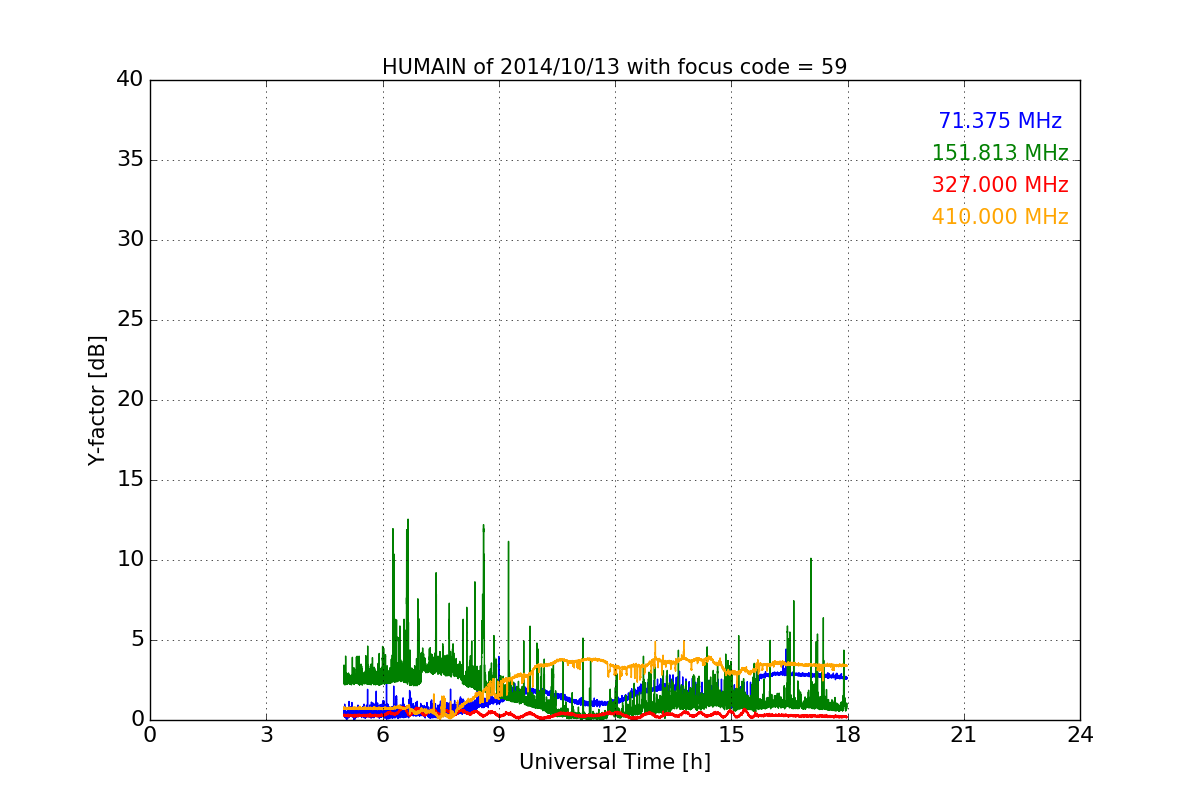The height and width of the screenshot is (800, 1200).
Task: Click the y-axis tick label 20
Action: 129,400
